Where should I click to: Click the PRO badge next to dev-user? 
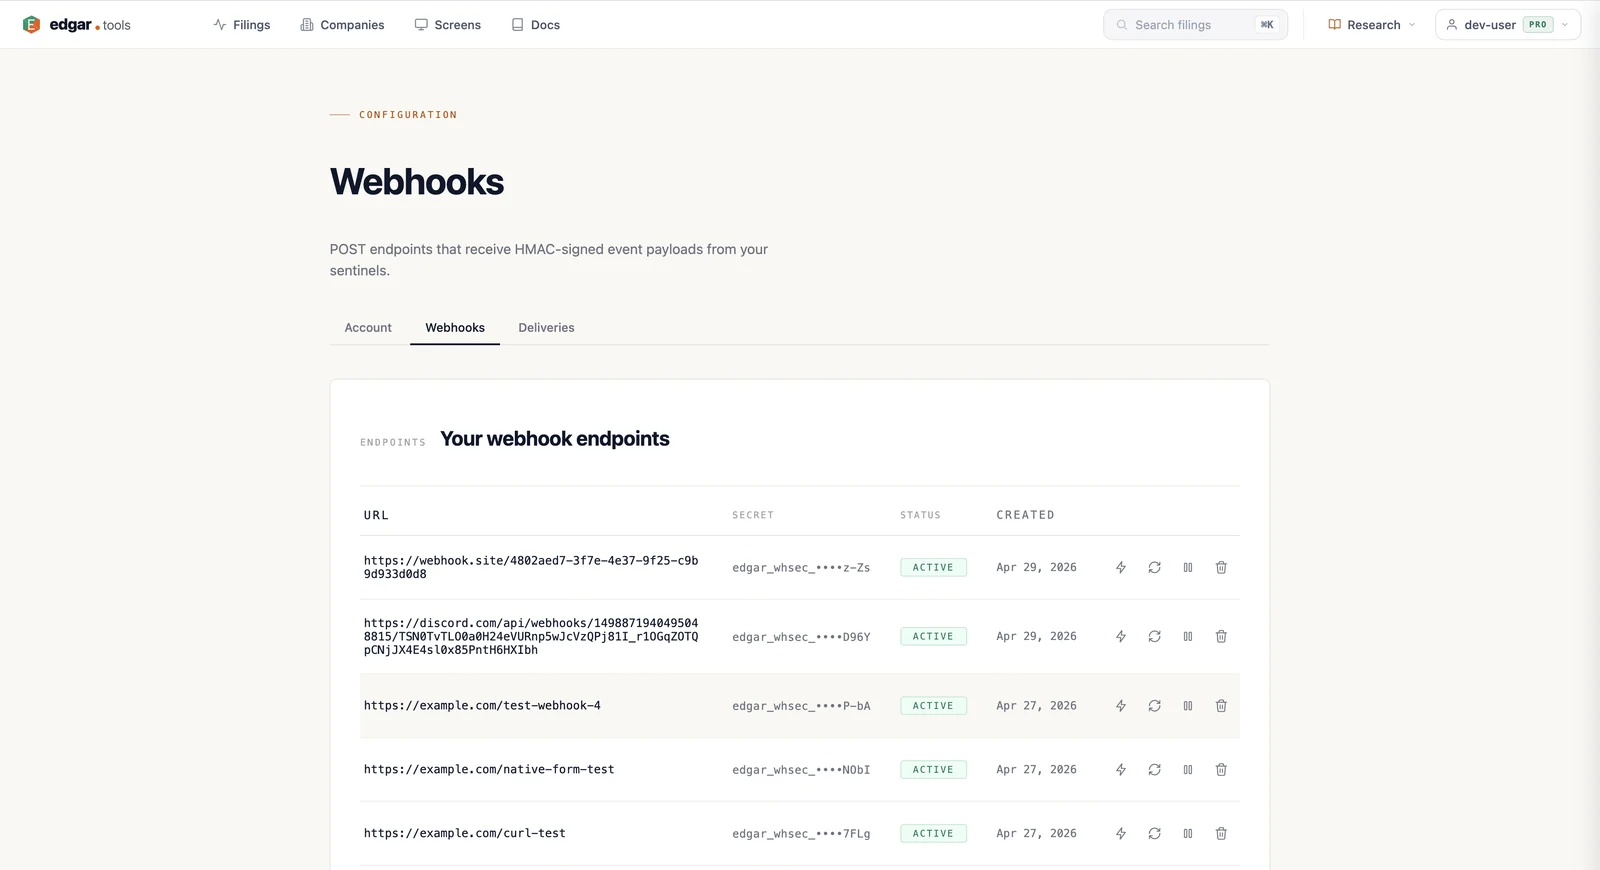click(1538, 25)
